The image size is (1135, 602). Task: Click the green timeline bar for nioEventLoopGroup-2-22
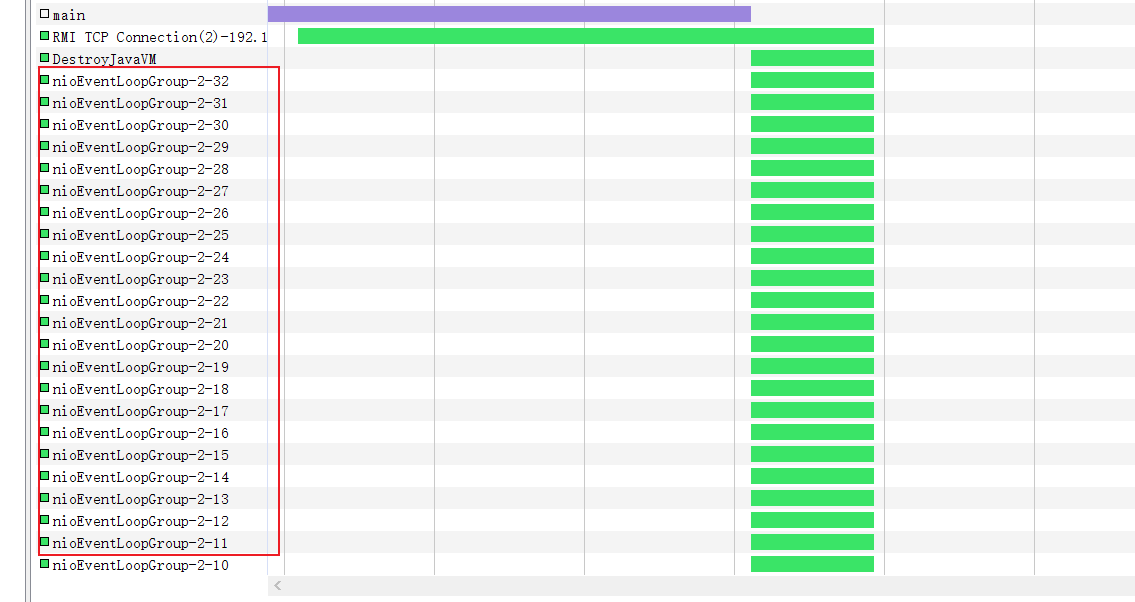[x=812, y=300]
